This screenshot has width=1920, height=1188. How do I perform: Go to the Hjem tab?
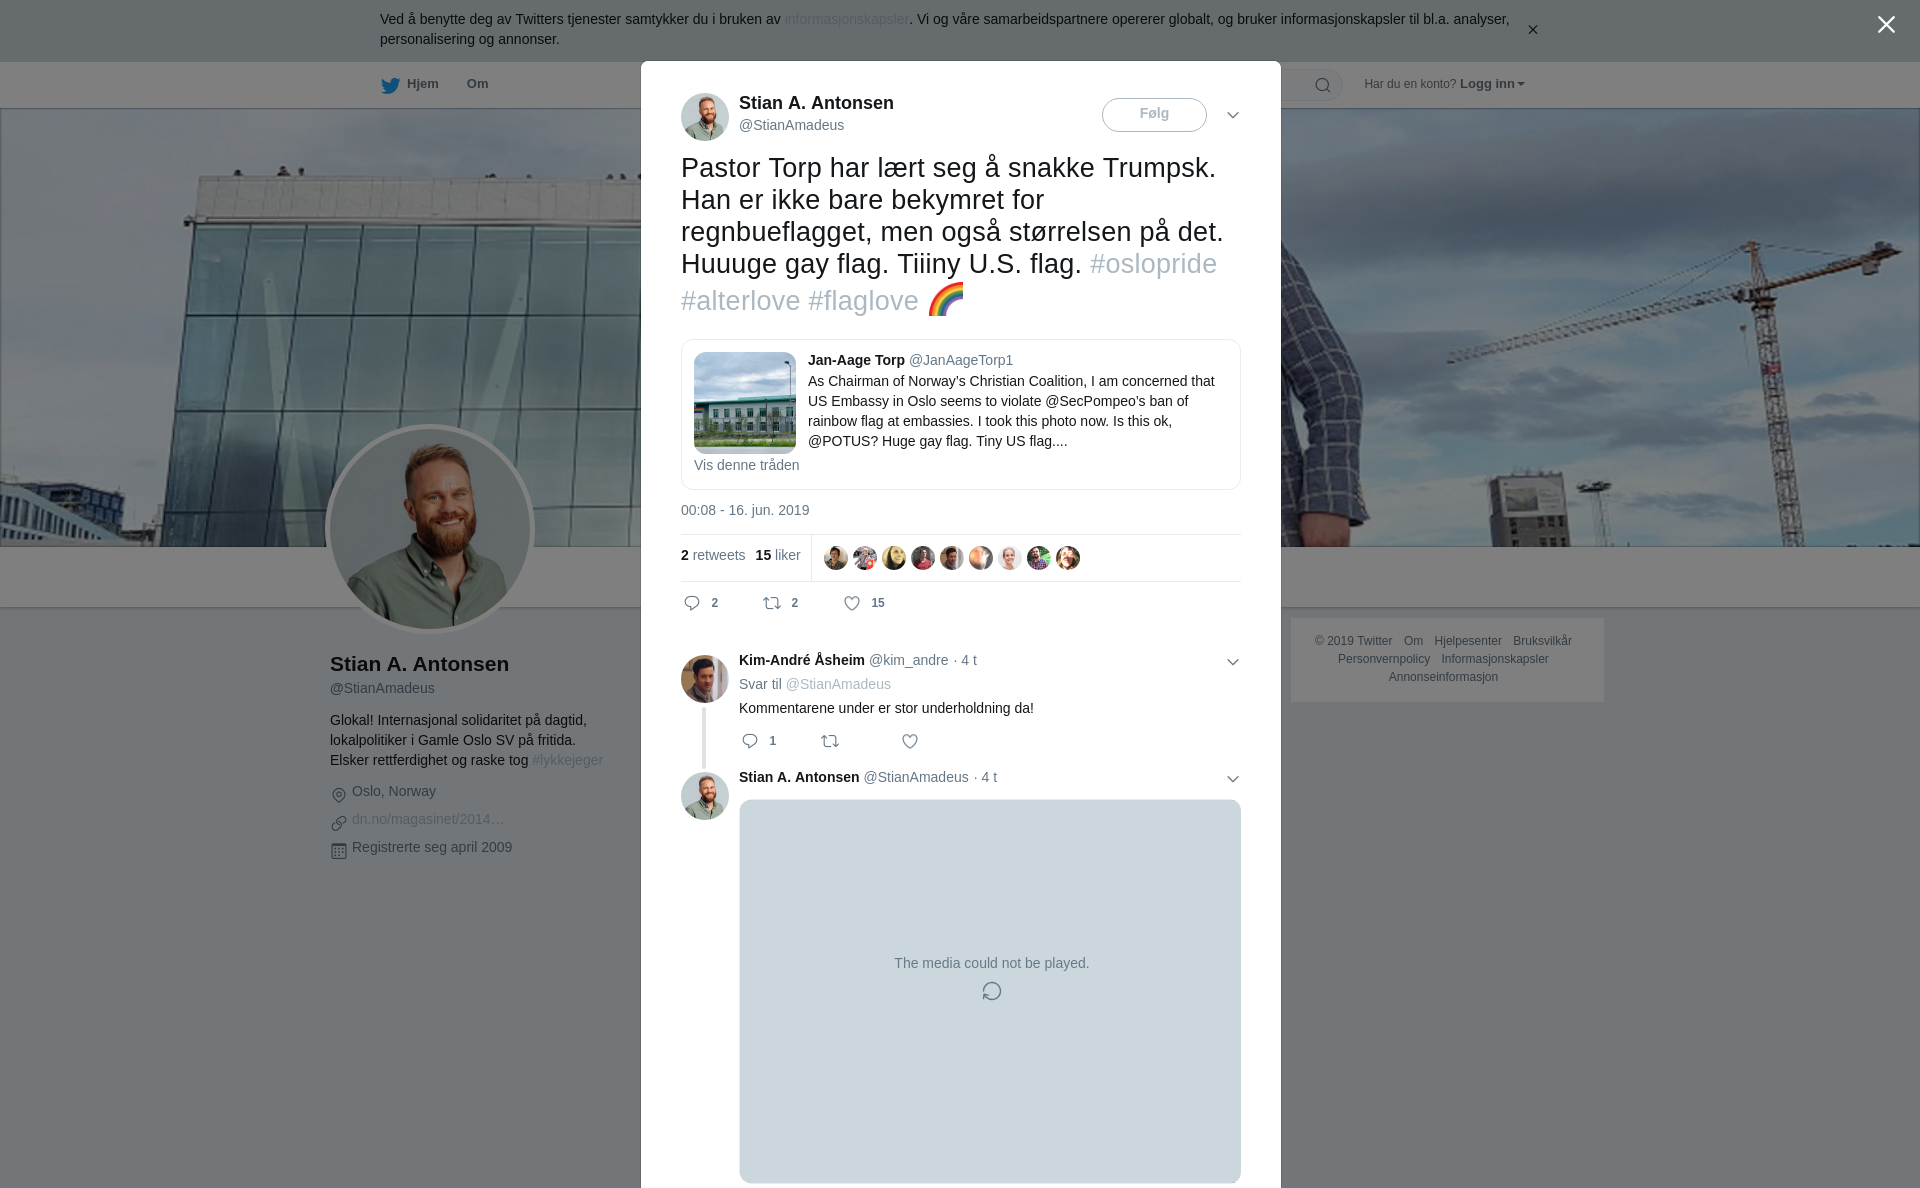(410, 84)
